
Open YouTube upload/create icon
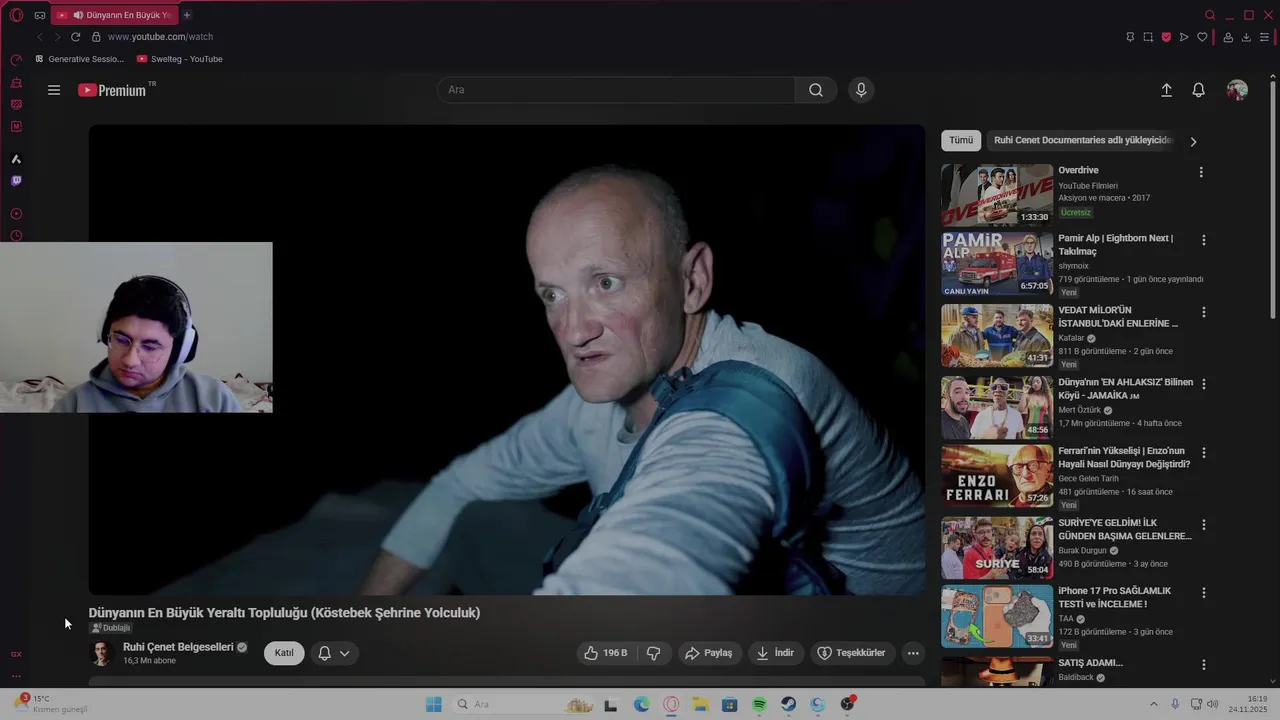[x=1166, y=90]
